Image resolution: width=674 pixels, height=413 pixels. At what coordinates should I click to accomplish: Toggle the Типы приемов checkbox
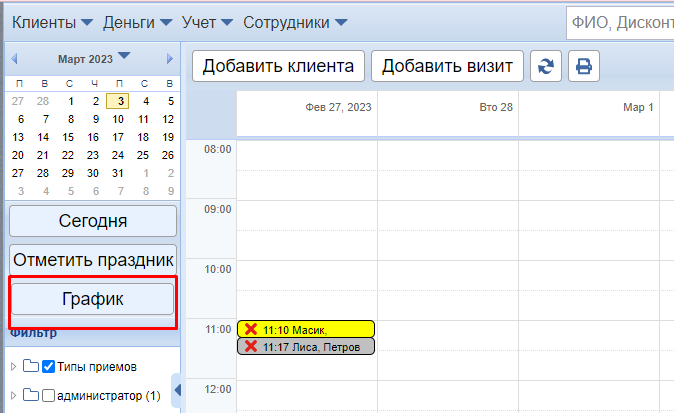tap(49, 367)
